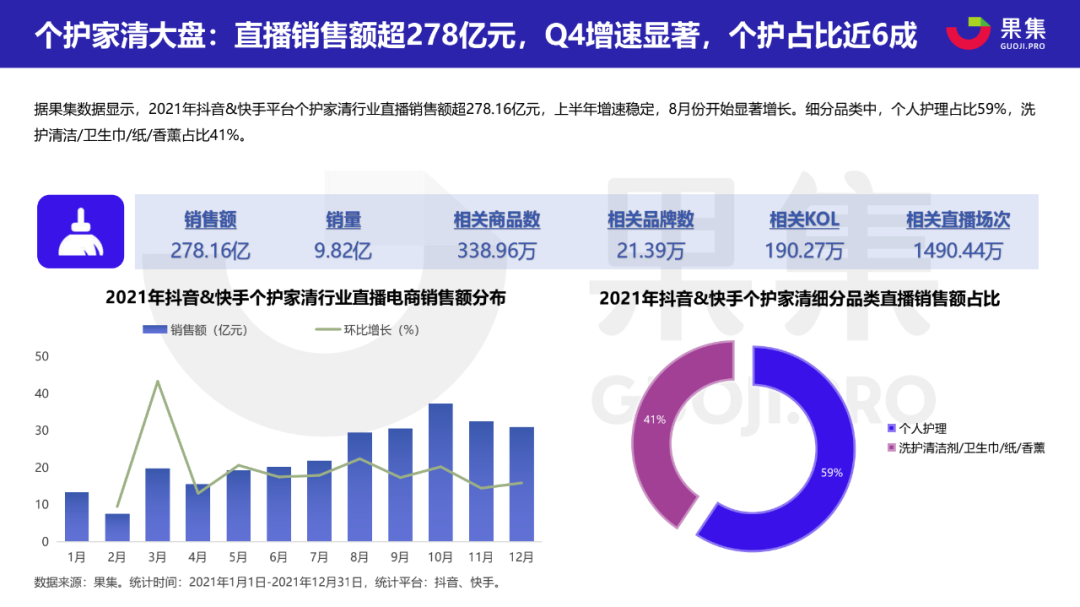Click the 10月 axis label
Image resolution: width=1080 pixels, height=607 pixels.
[x=440, y=557]
